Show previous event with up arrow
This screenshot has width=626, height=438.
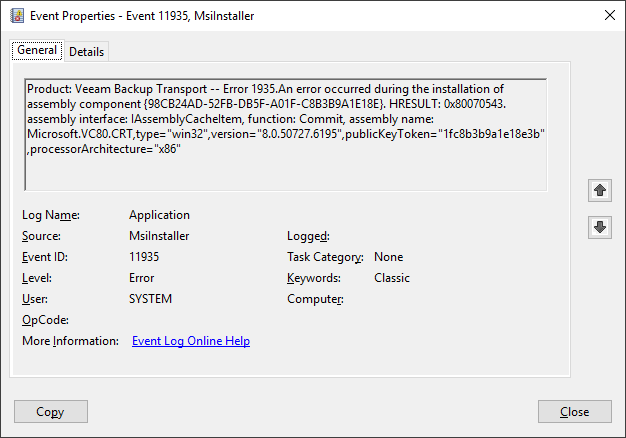600,190
